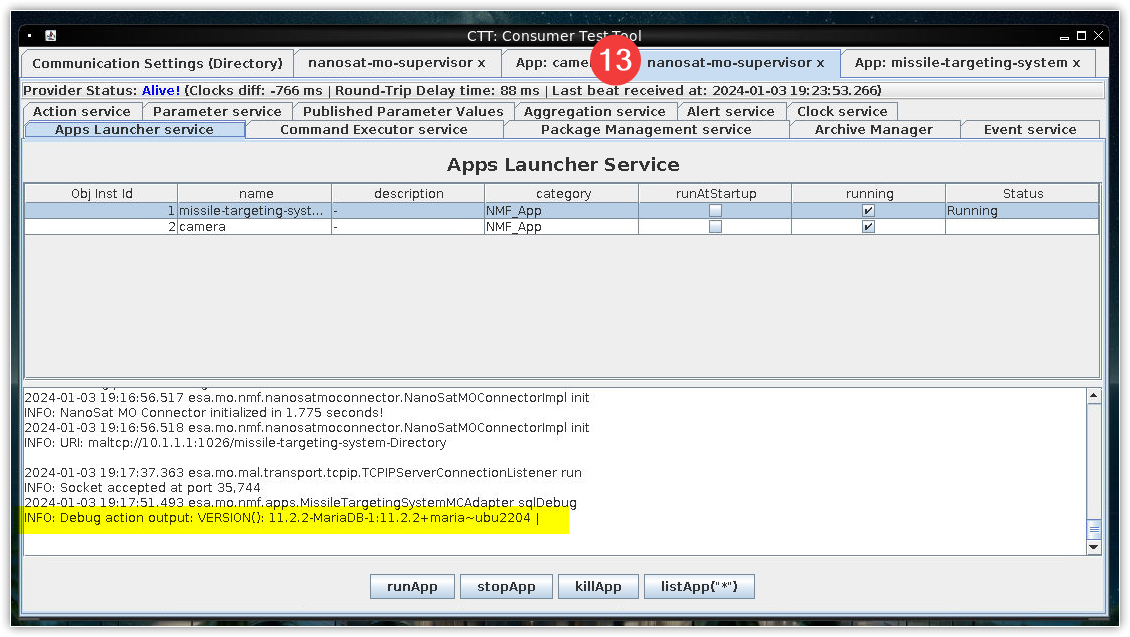
Task: Click the Java icon in the title bar
Action: (x=50, y=36)
